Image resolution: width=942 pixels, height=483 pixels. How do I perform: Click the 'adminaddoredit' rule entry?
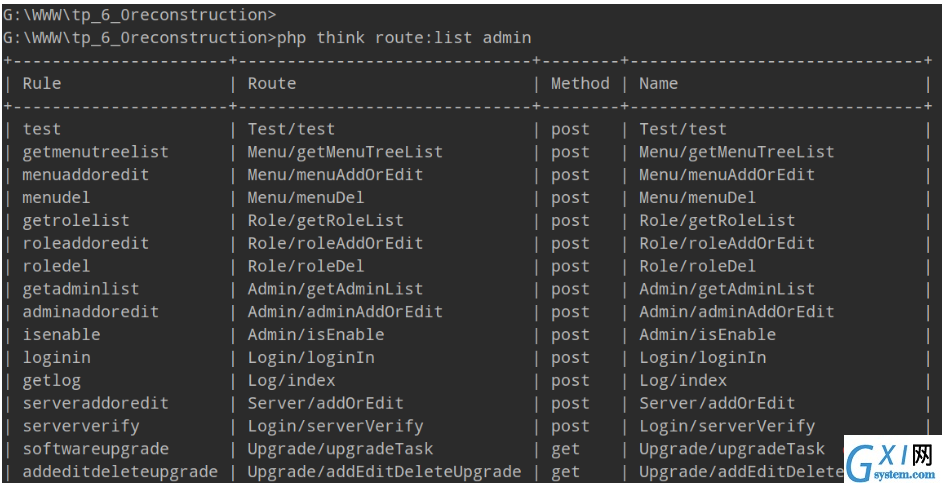[91, 312]
